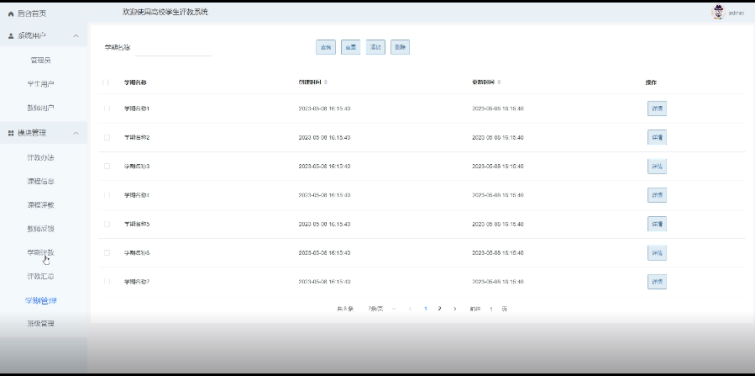The width and height of the screenshot is (756, 376).
Task: Check the box for row 学期名称3
Action: pyautogui.click(x=107, y=166)
